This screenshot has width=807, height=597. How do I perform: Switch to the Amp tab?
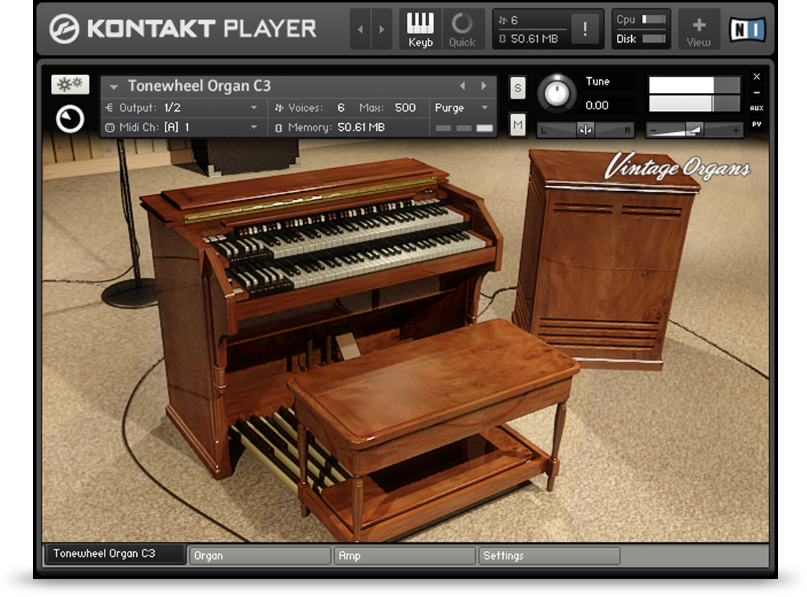pyautogui.click(x=405, y=556)
